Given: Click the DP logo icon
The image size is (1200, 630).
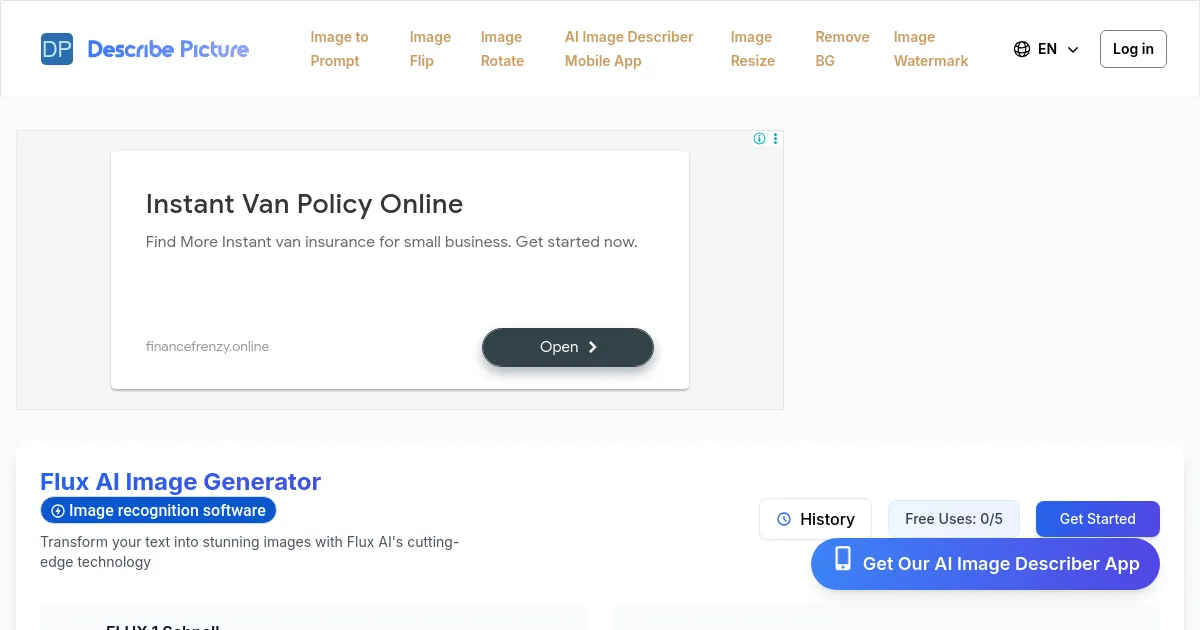Looking at the screenshot, I should 57,49.
